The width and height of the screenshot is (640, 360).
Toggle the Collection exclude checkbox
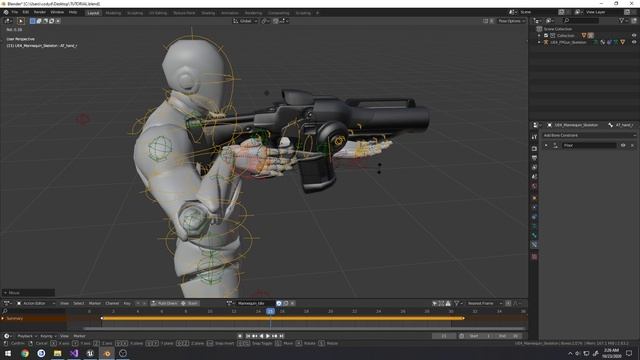pyautogui.click(x=546, y=36)
